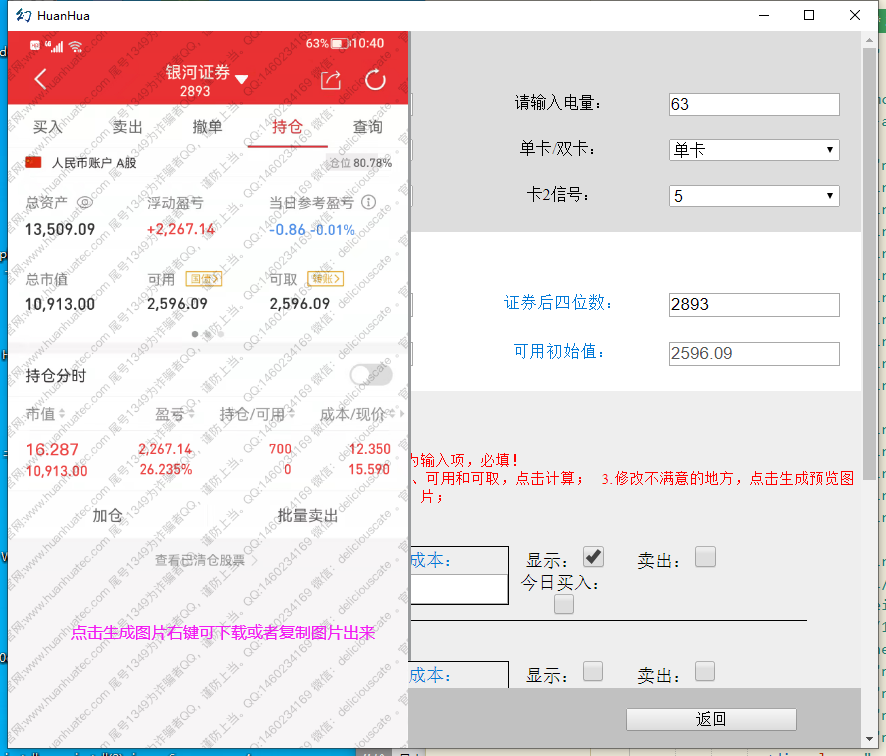Toggle the eye icon beside 总资产

(x=85, y=202)
